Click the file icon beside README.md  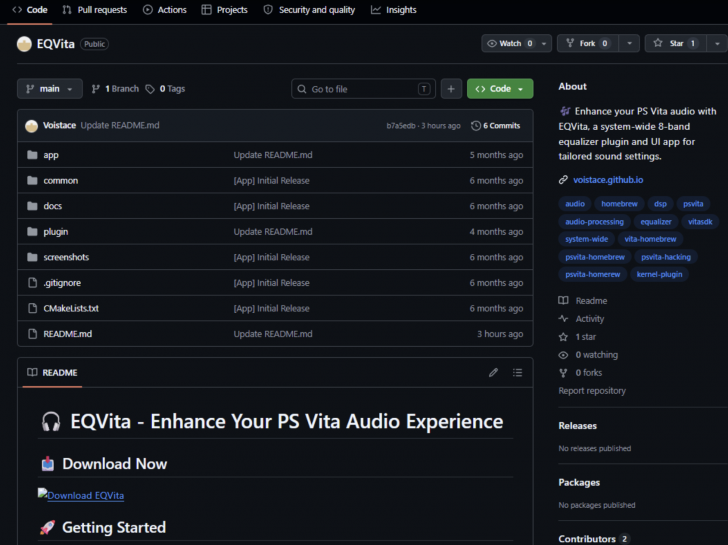coord(32,333)
